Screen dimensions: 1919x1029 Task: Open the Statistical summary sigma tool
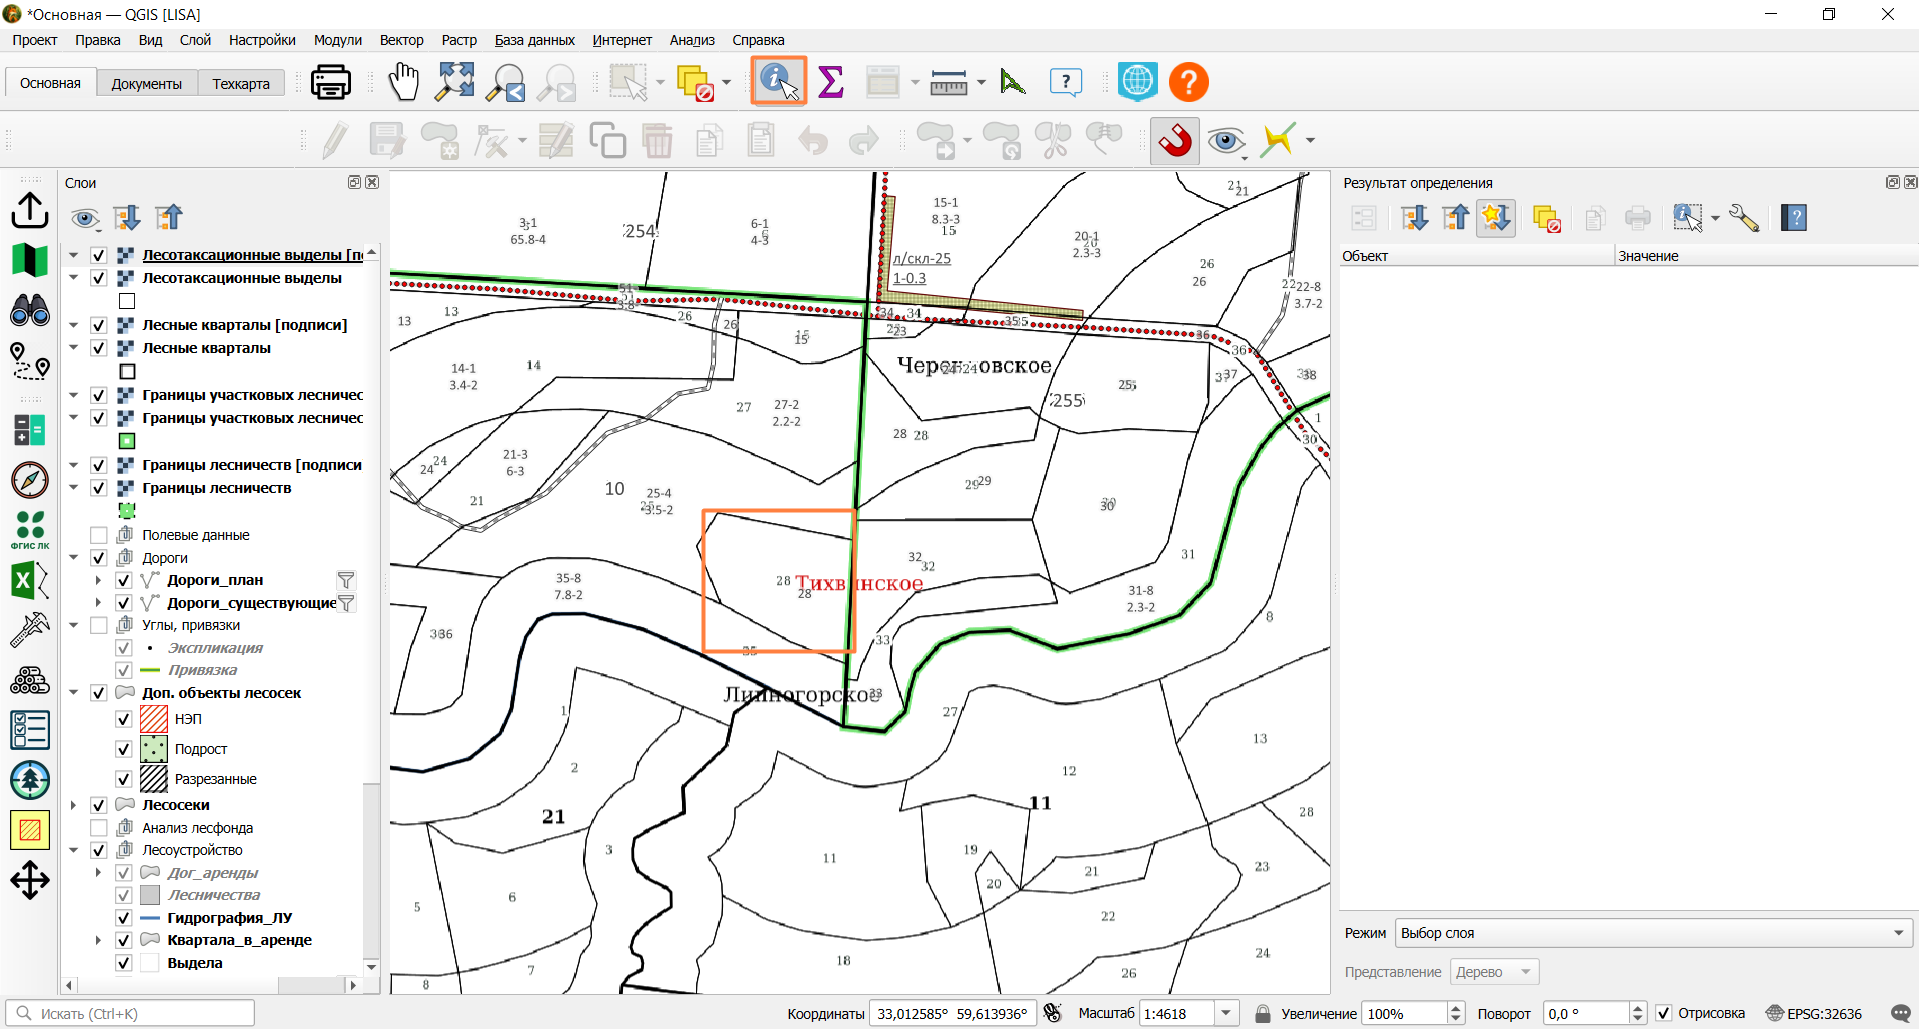coord(831,82)
